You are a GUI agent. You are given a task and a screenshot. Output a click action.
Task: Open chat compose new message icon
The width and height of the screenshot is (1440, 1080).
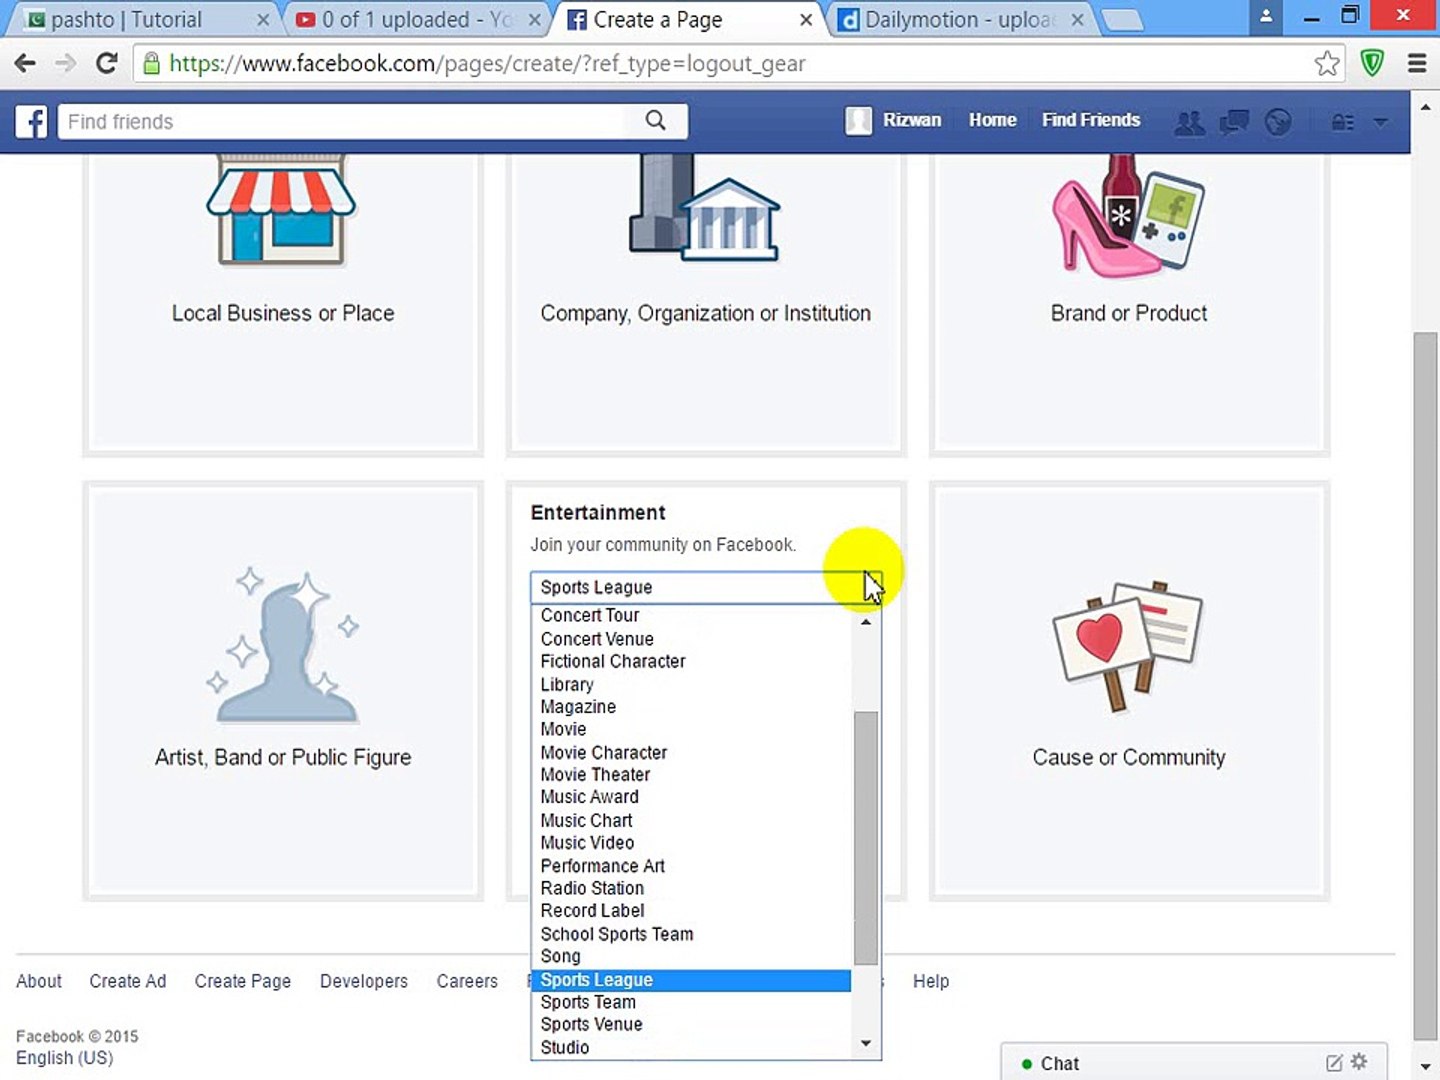coord(1334,1063)
